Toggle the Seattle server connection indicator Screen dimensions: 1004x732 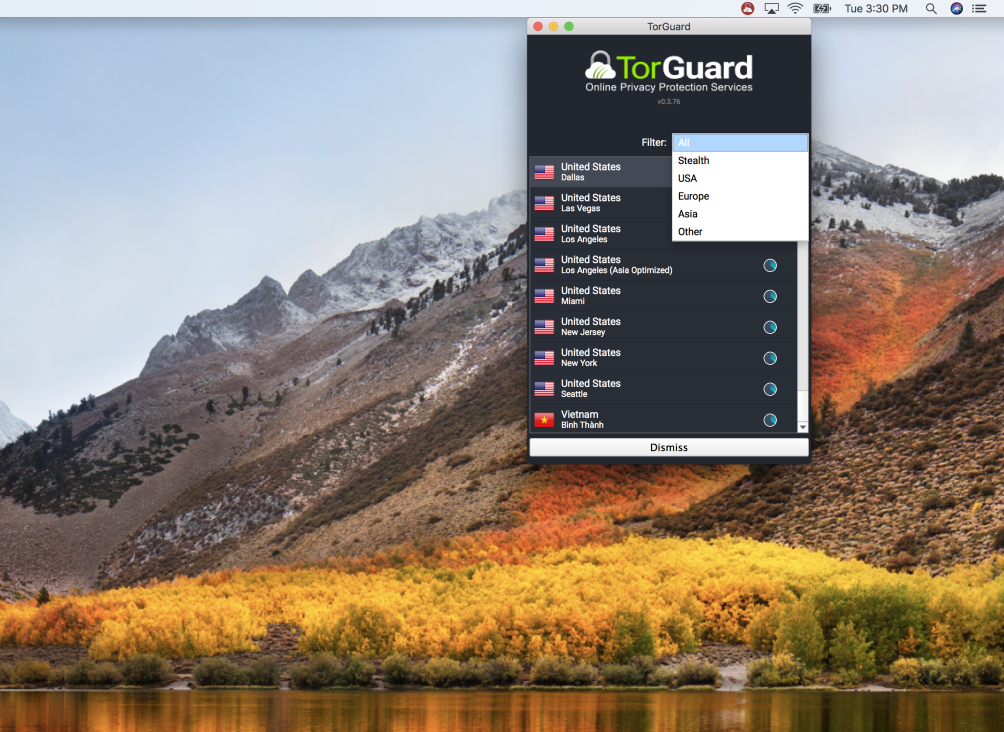(x=770, y=389)
